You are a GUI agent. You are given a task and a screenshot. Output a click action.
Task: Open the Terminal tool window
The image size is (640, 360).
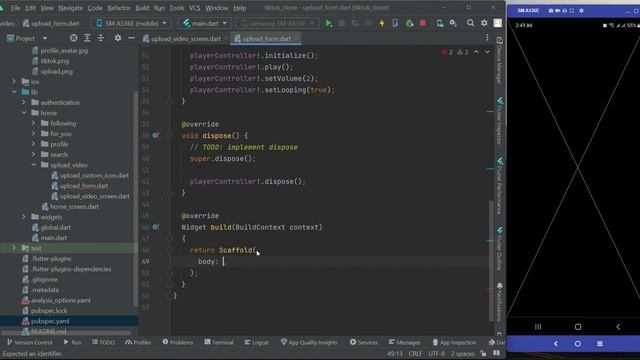(219, 342)
